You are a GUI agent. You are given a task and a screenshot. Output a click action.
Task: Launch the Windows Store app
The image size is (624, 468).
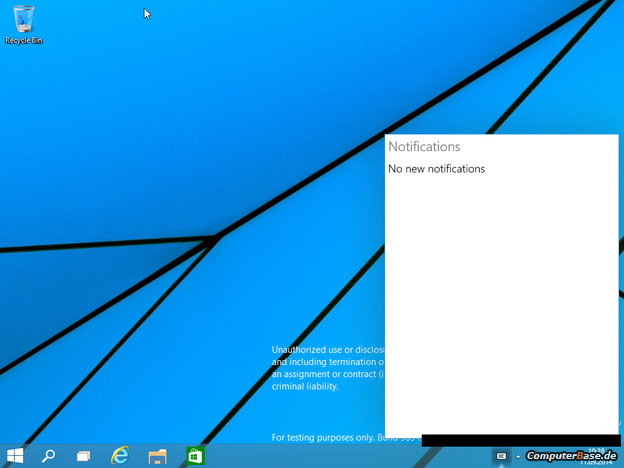click(195, 456)
